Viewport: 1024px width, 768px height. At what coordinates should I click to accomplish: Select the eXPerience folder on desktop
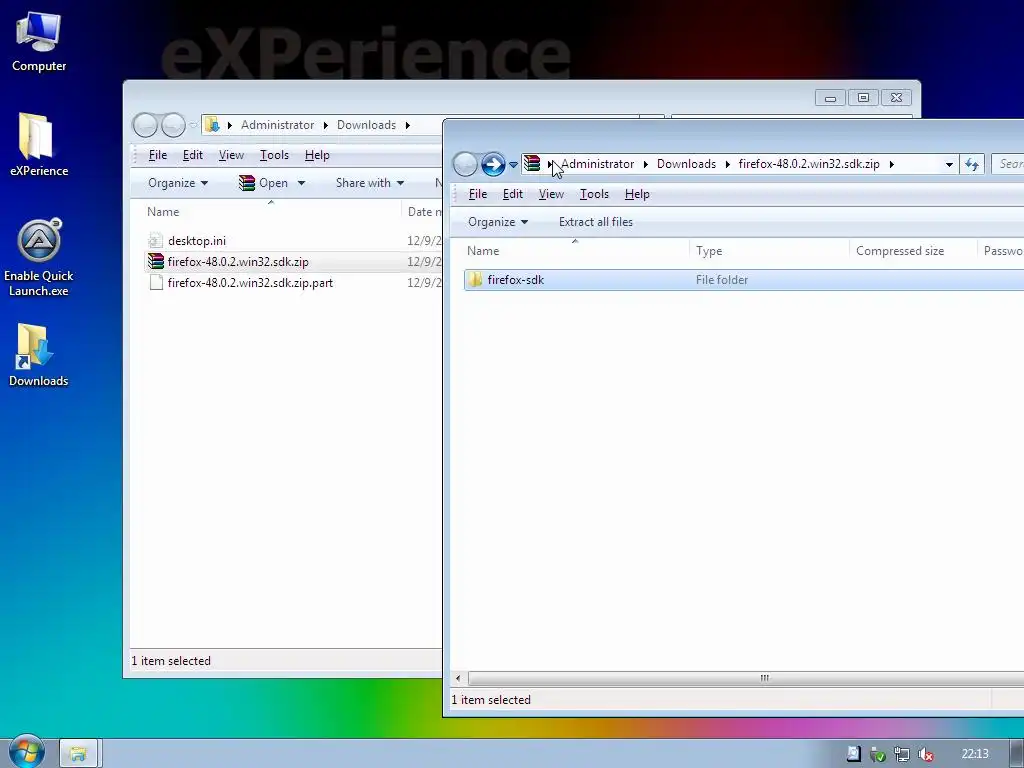pos(39,145)
